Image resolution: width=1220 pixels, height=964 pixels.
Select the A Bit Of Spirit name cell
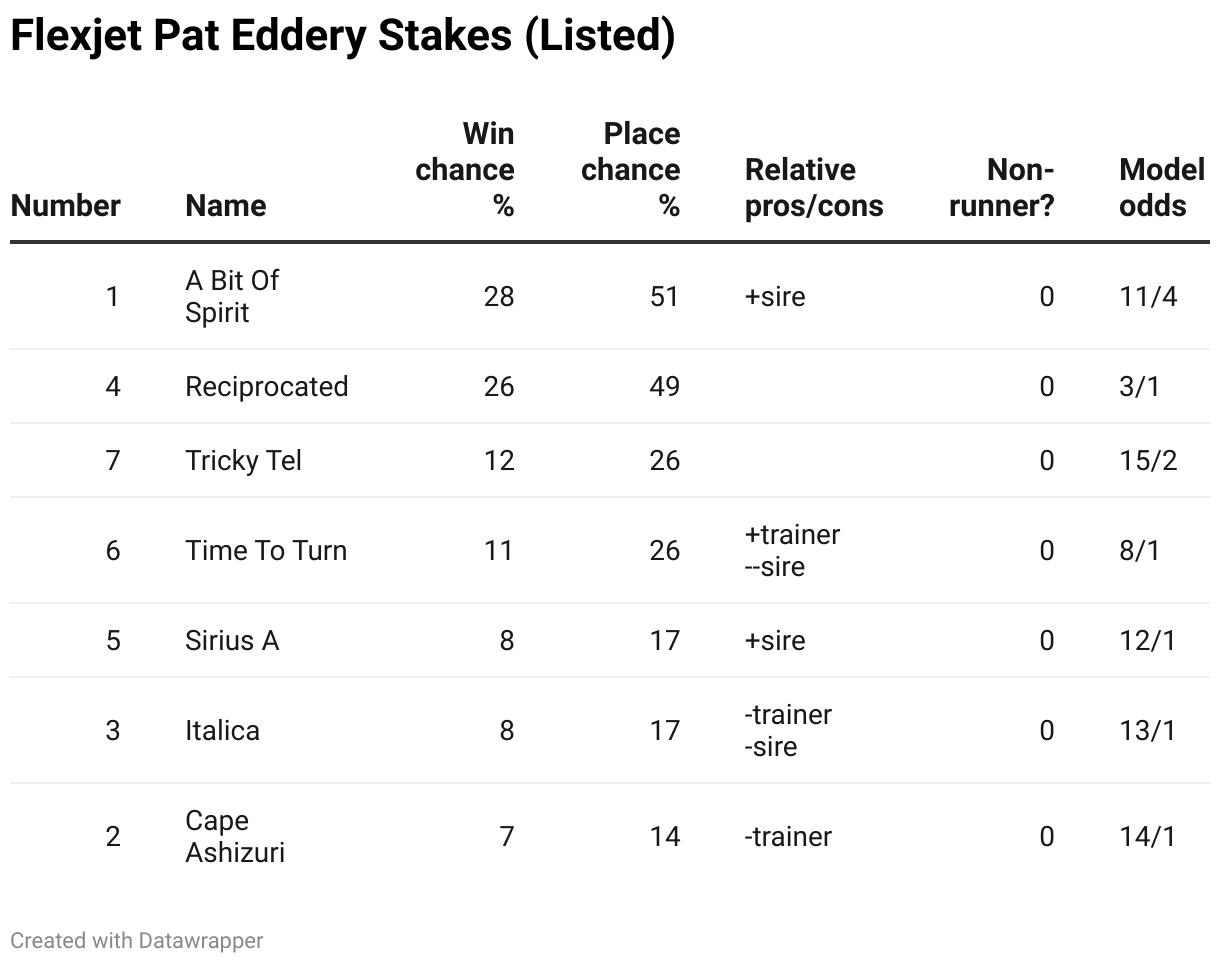coord(232,296)
